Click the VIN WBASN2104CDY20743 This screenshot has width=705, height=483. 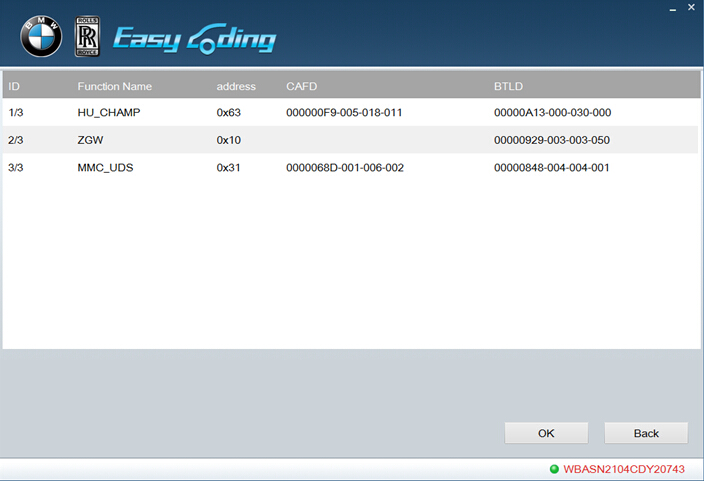coord(624,470)
